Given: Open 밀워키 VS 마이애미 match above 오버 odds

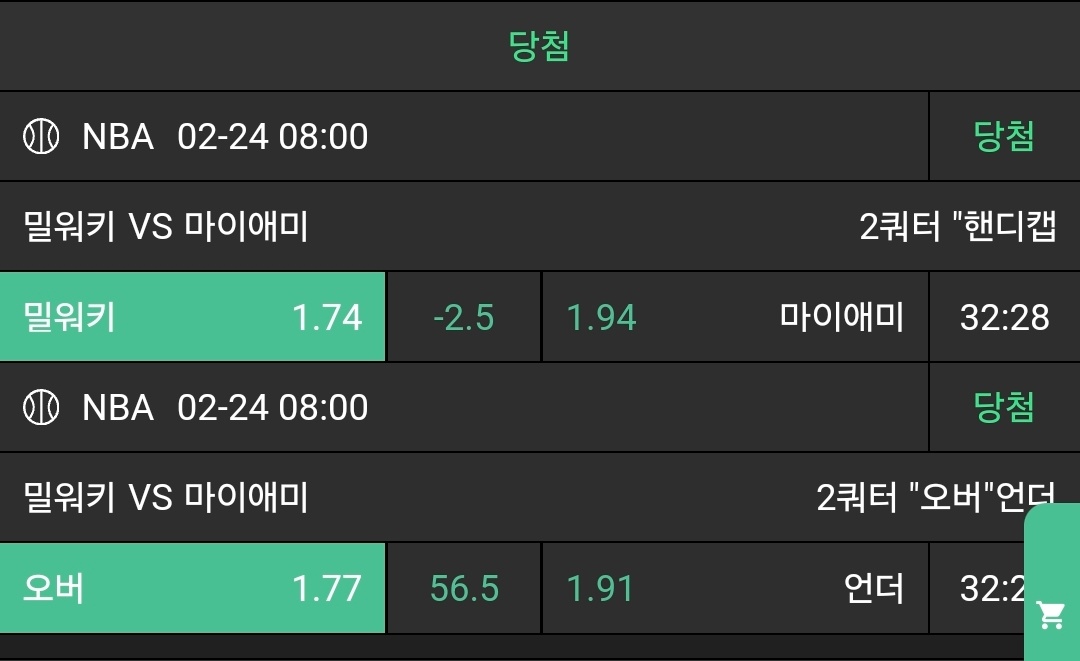Looking at the screenshot, I should coord(166,497).
